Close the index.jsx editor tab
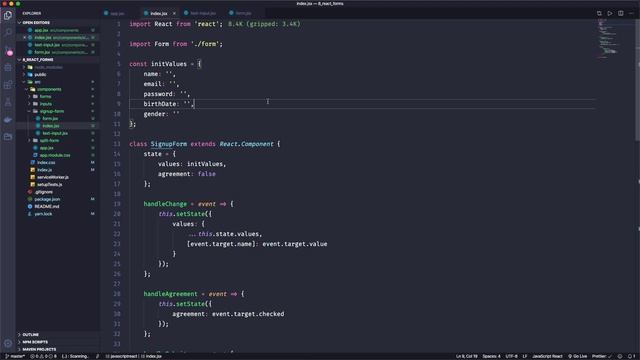 [x=174, y=13]
